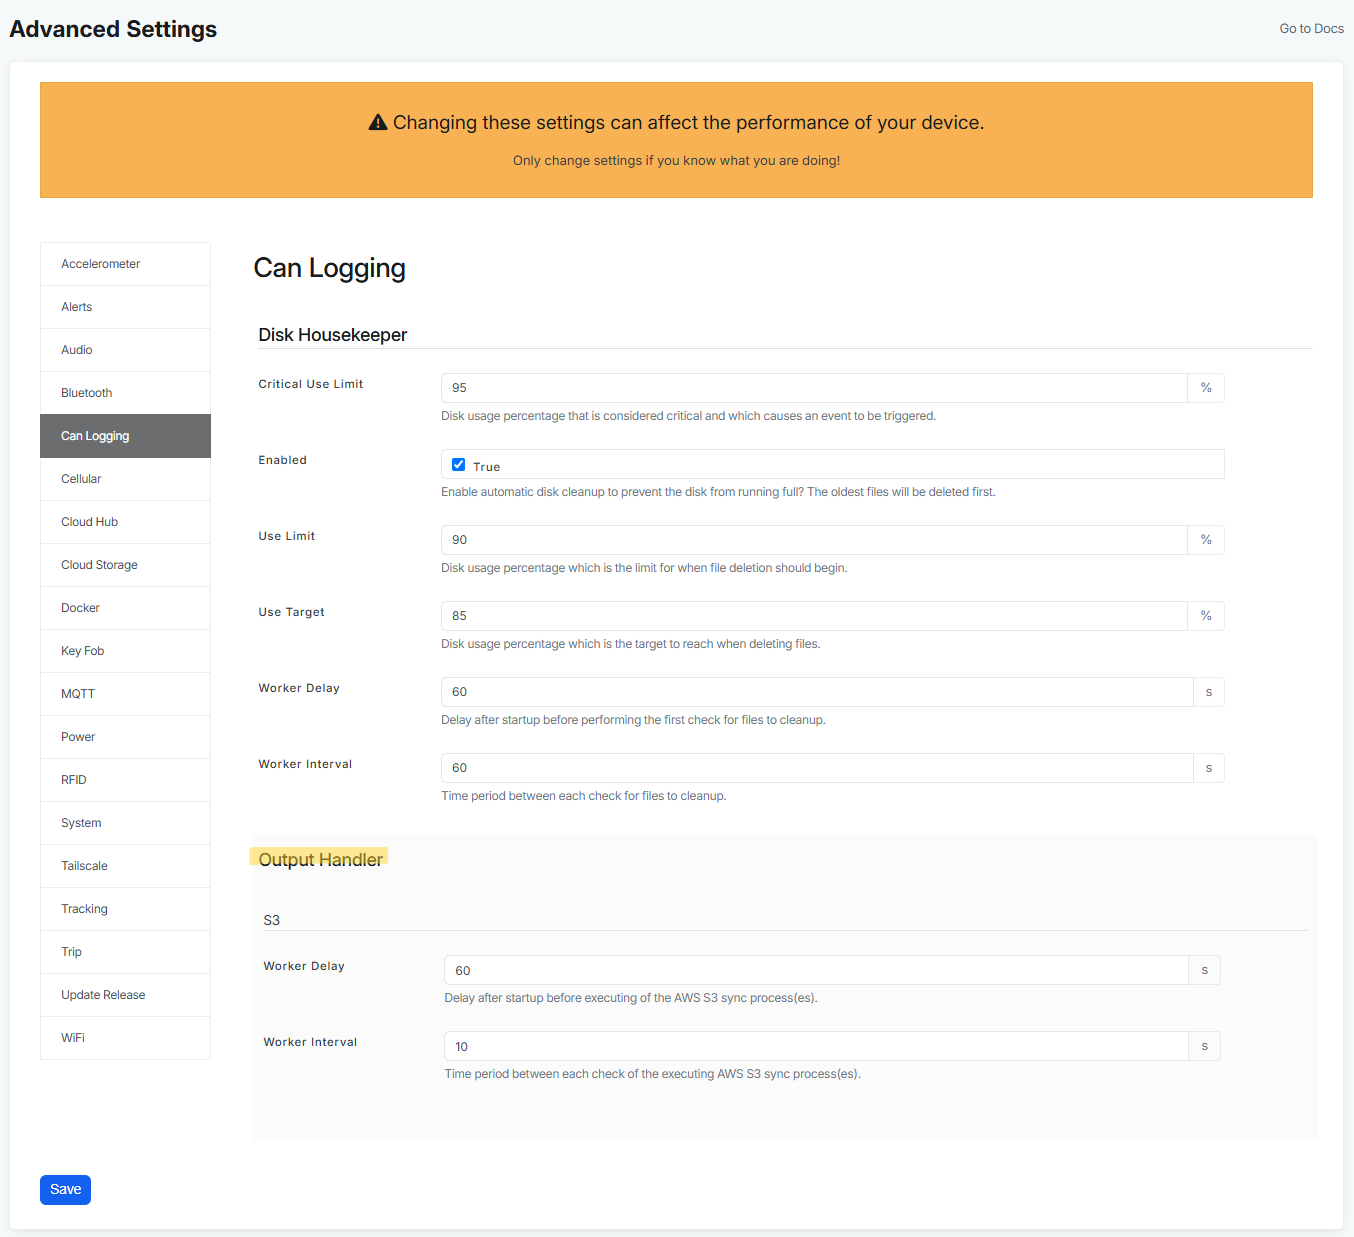Viewport: 1354px width, 1237px height.
Task: Go to the Bluetooth settings
Action: [125, 393]
